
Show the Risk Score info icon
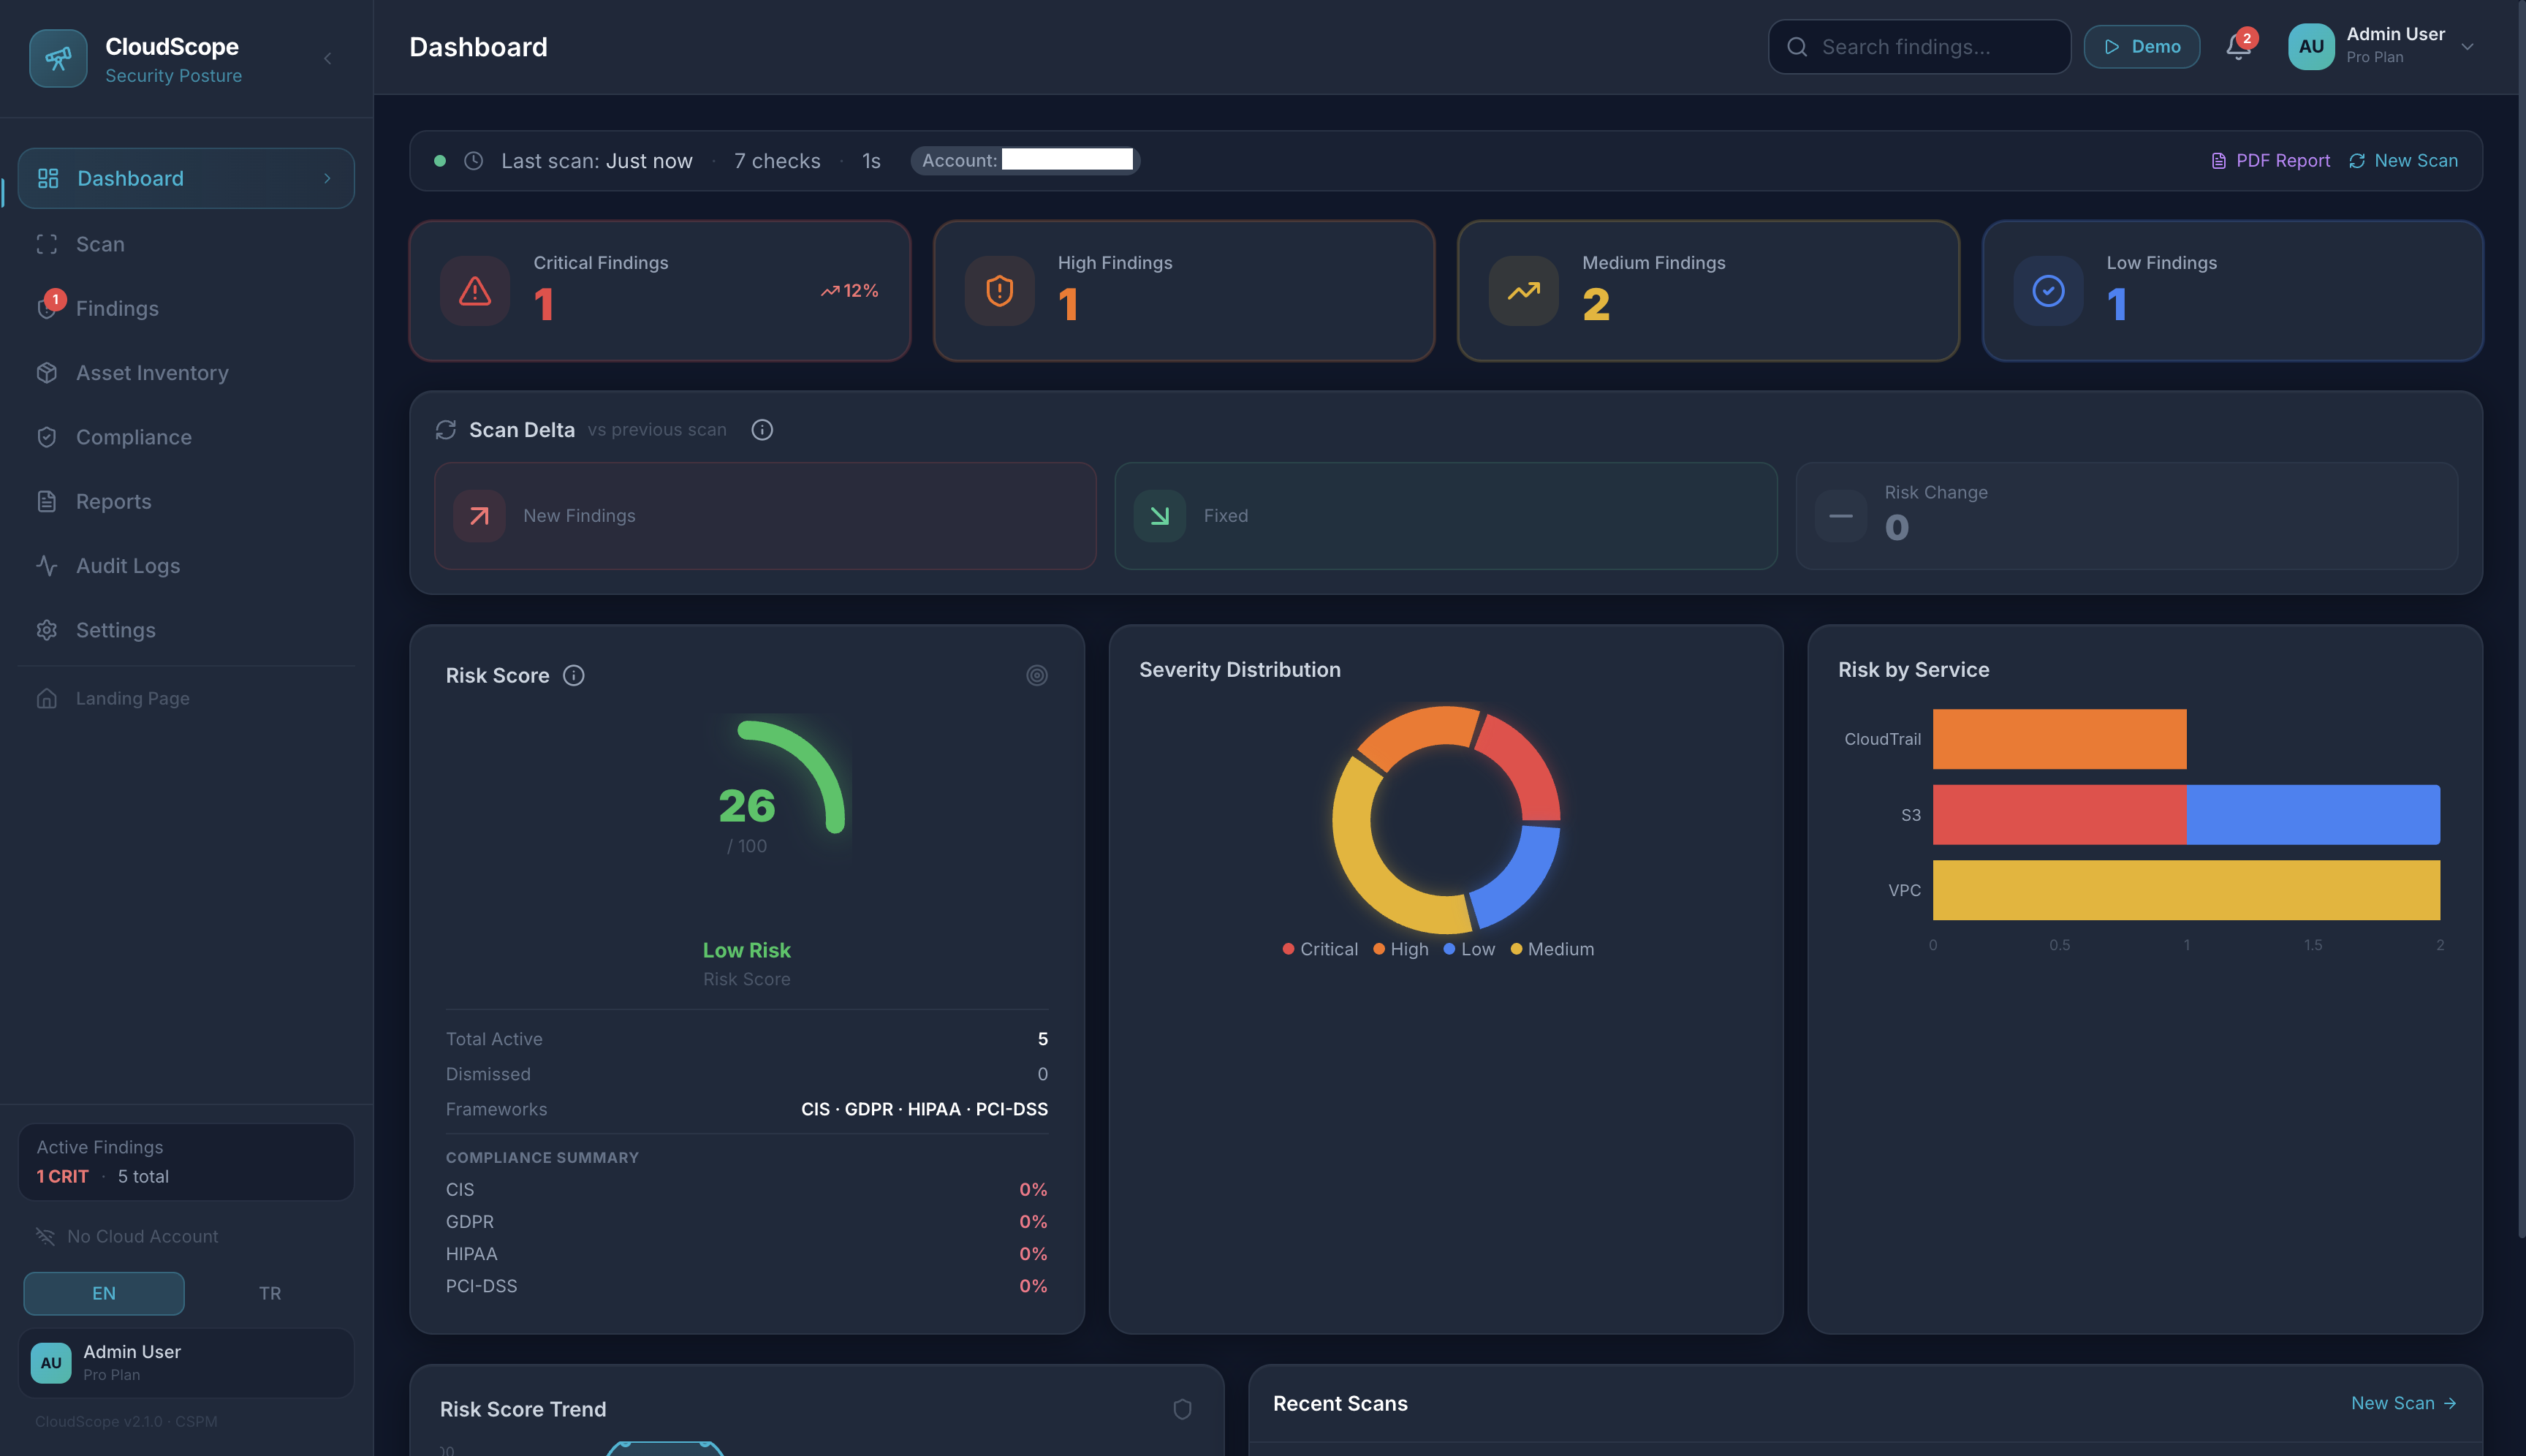(x=573, y=676)
